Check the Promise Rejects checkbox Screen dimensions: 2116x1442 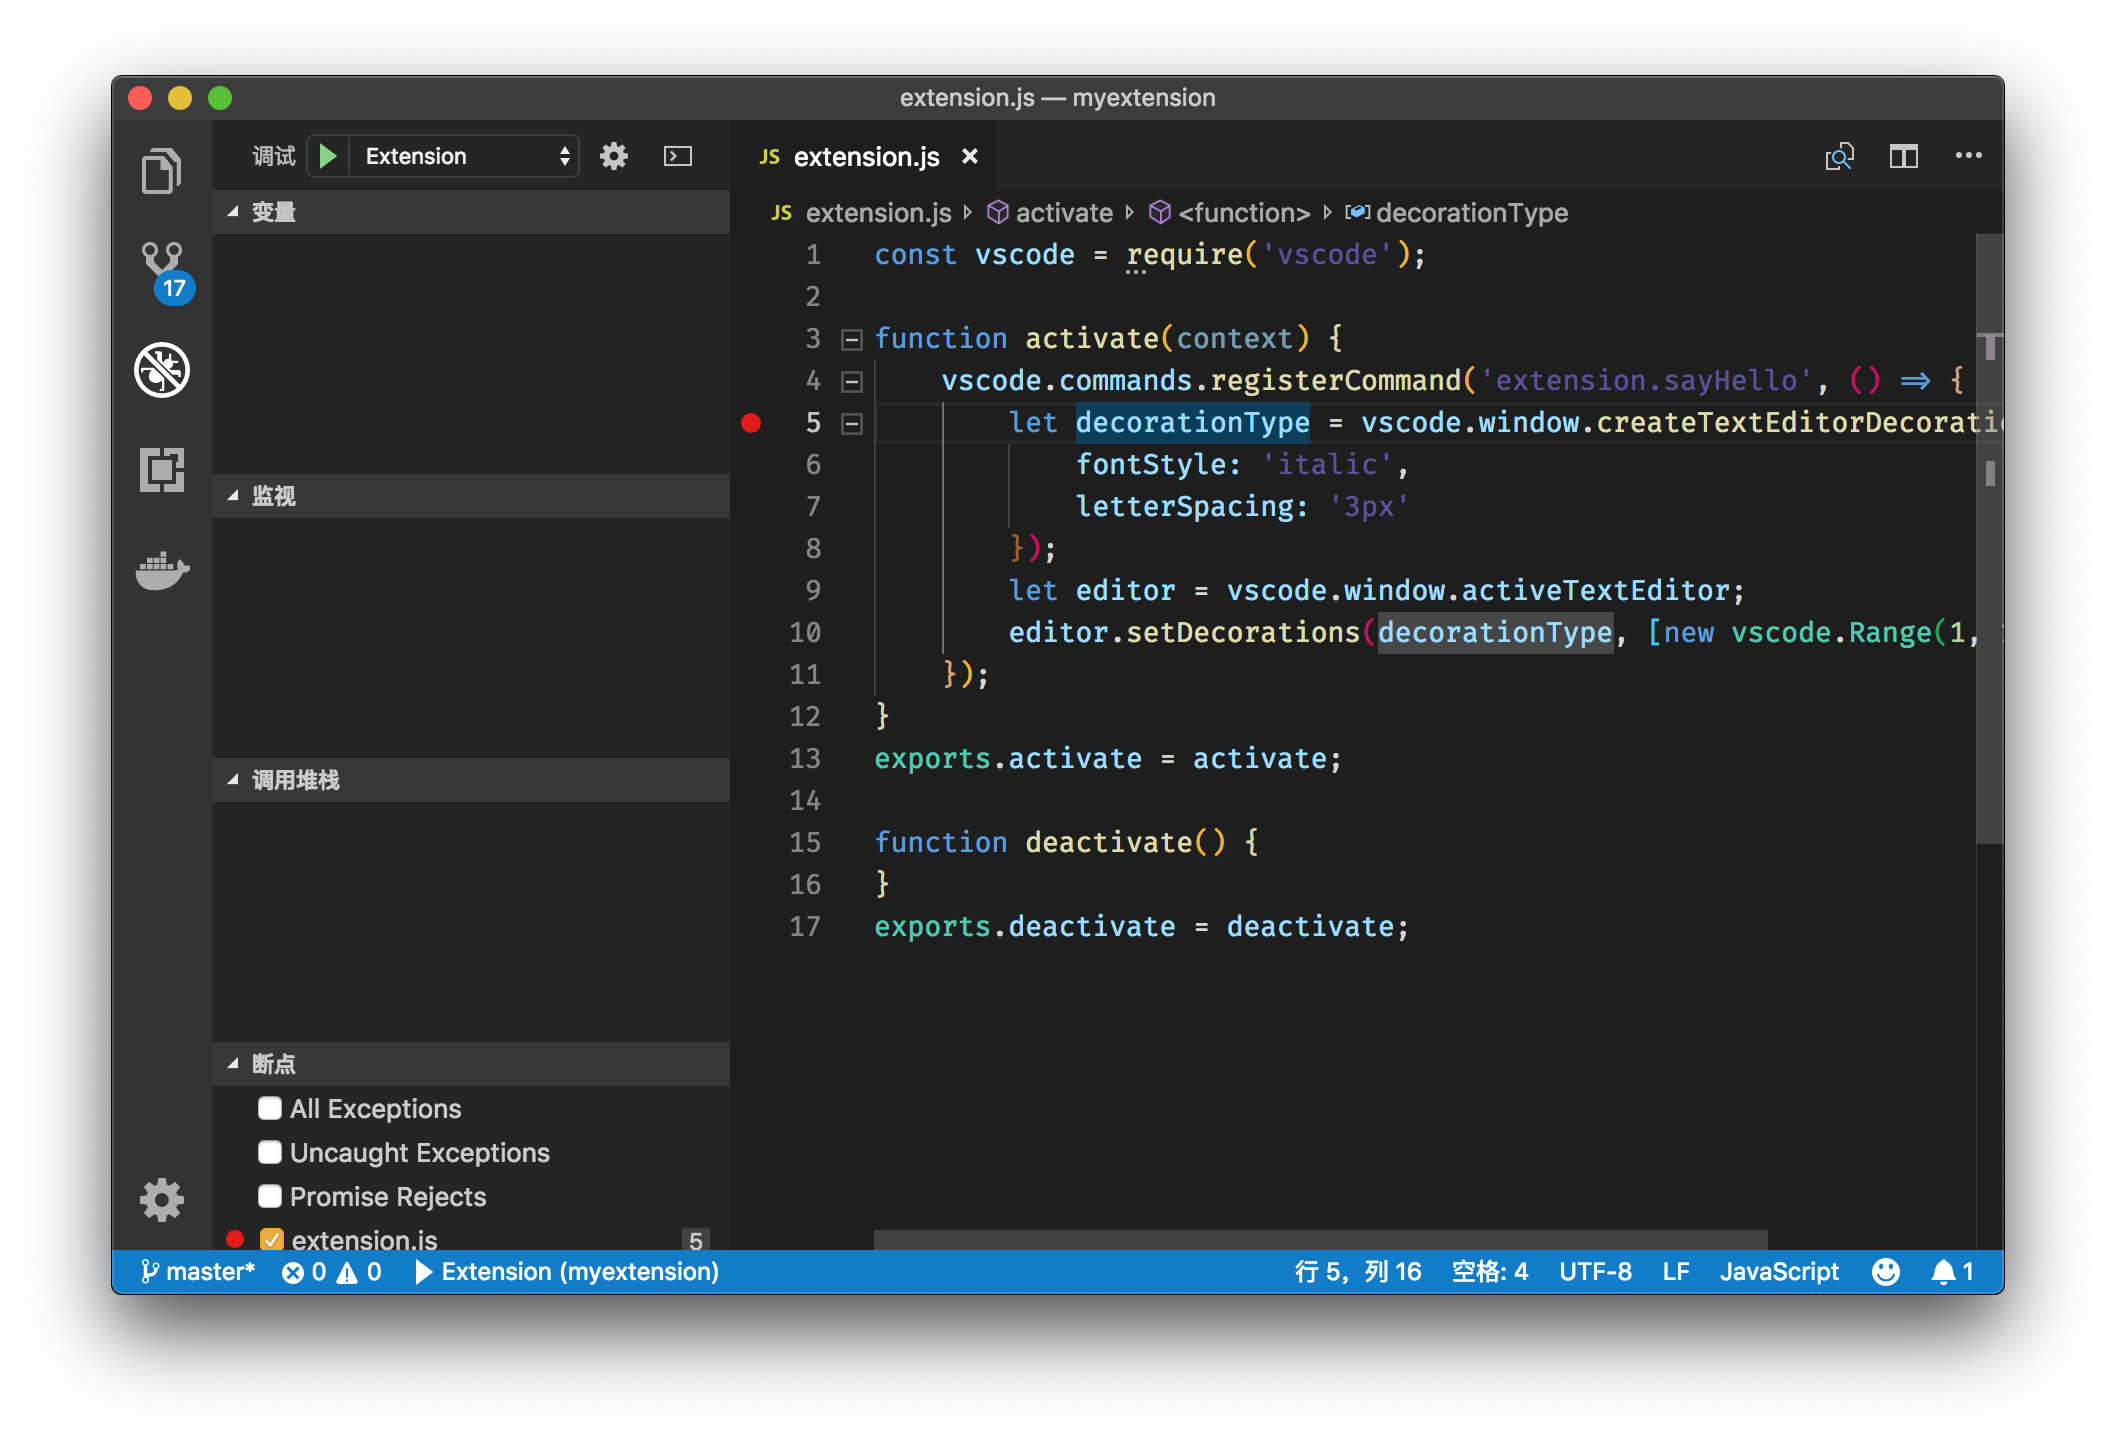[270, 1196]
